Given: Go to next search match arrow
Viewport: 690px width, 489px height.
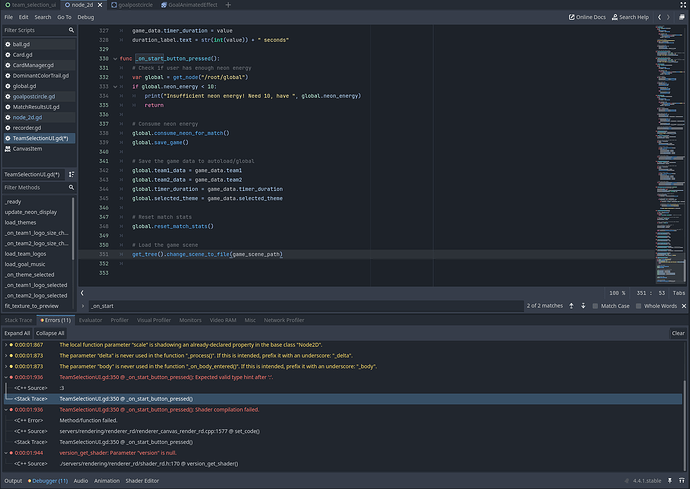Looking at the screenshot, I should pyautogui.click(x=583, y=306).
